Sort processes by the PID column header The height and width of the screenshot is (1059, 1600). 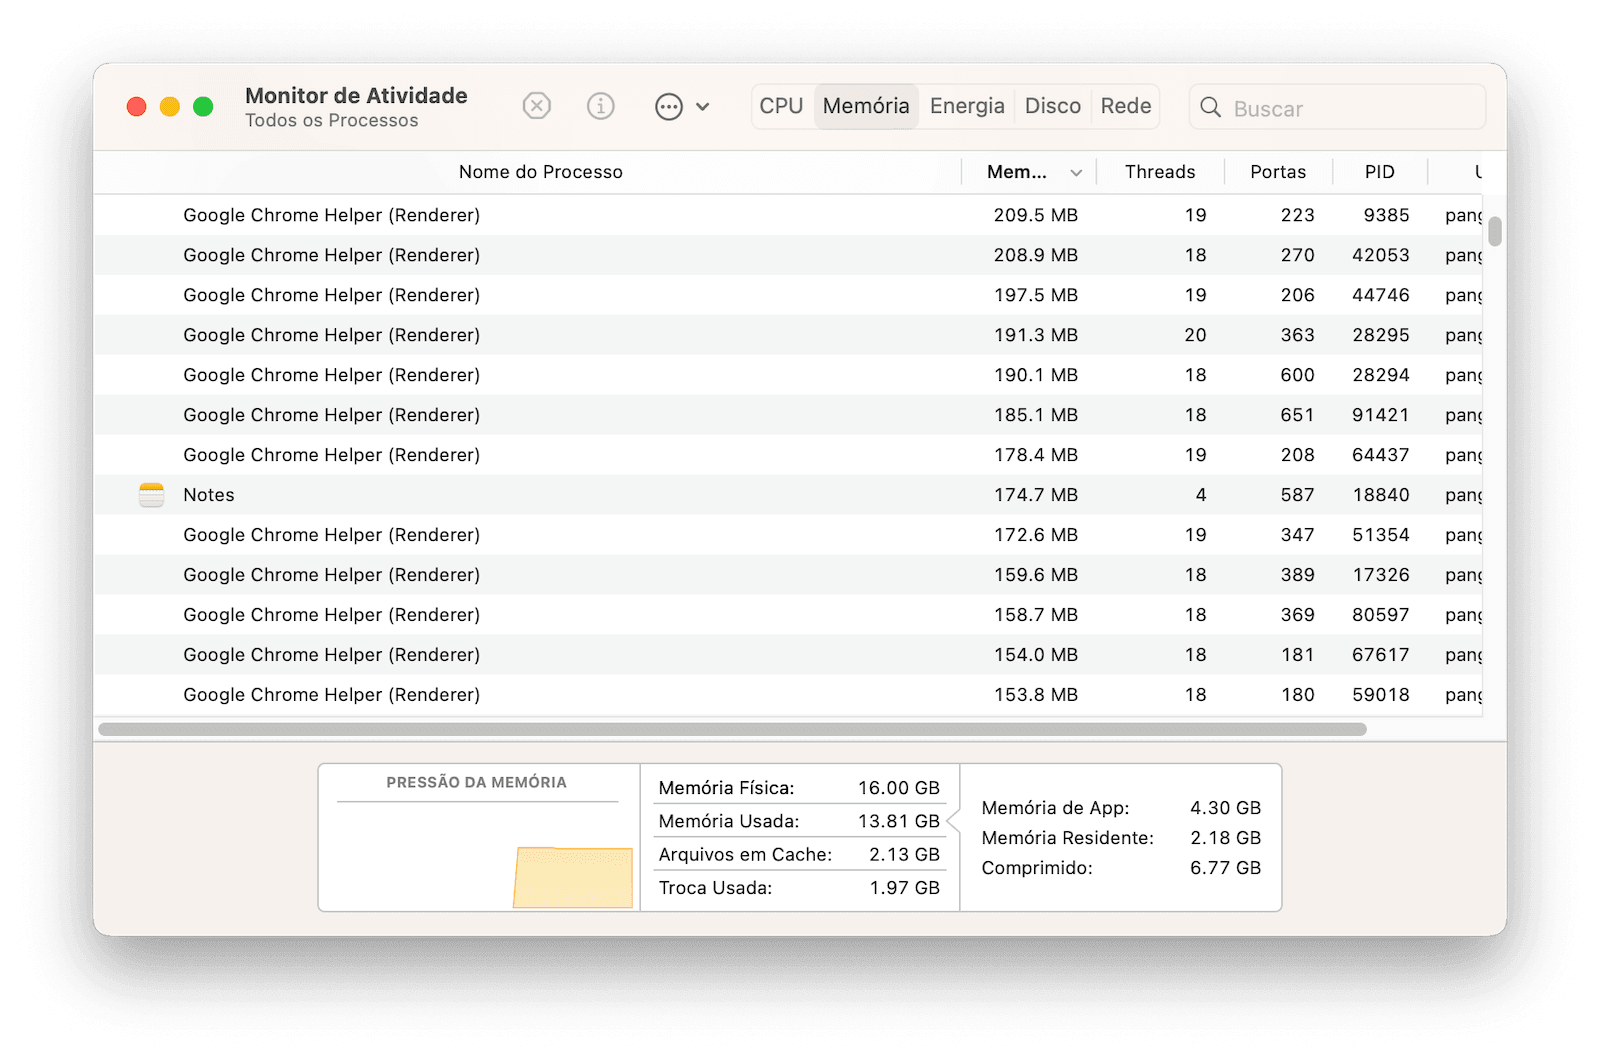click(1380, 172)
